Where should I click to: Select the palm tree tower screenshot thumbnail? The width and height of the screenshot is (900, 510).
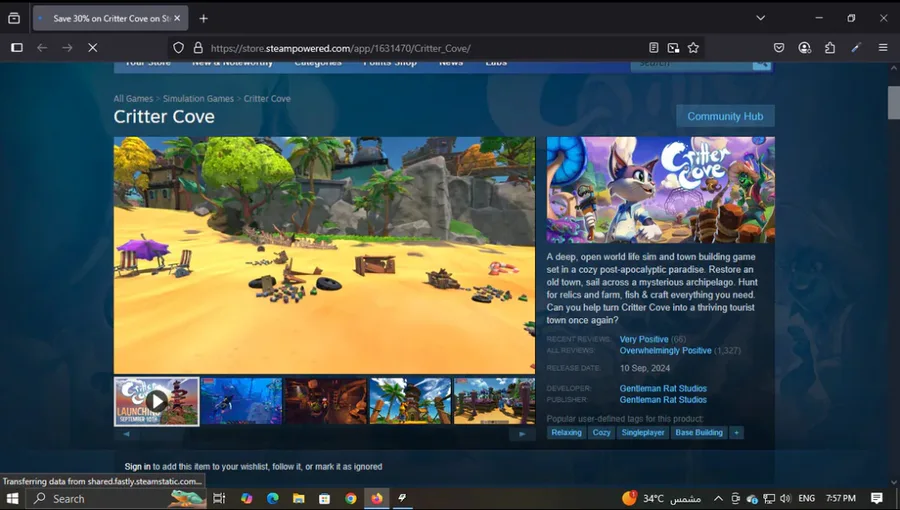click(x=410, y=401)
